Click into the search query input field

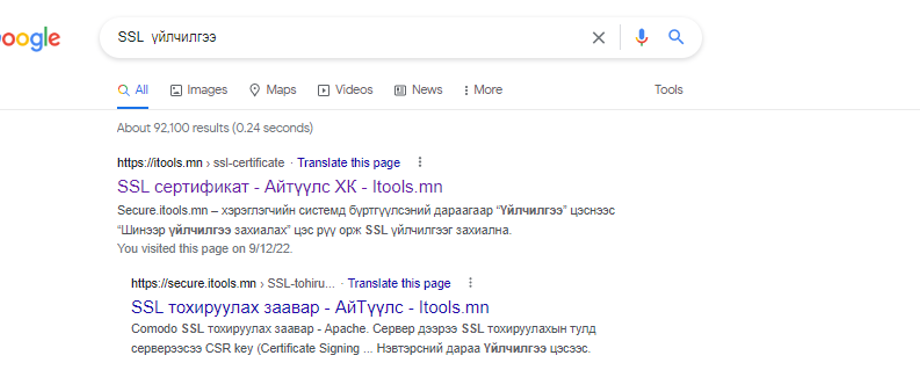pyautogui.click(x=346, y=38)
